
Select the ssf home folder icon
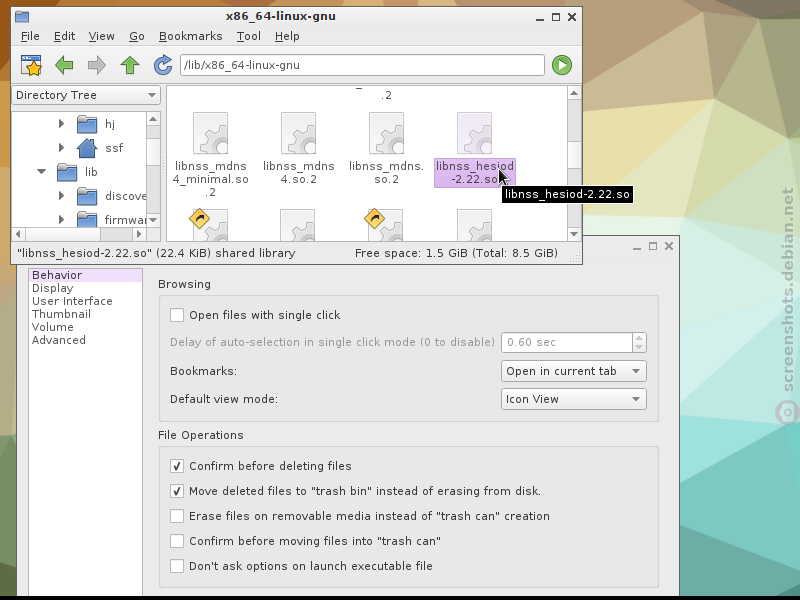click(87, 148)
